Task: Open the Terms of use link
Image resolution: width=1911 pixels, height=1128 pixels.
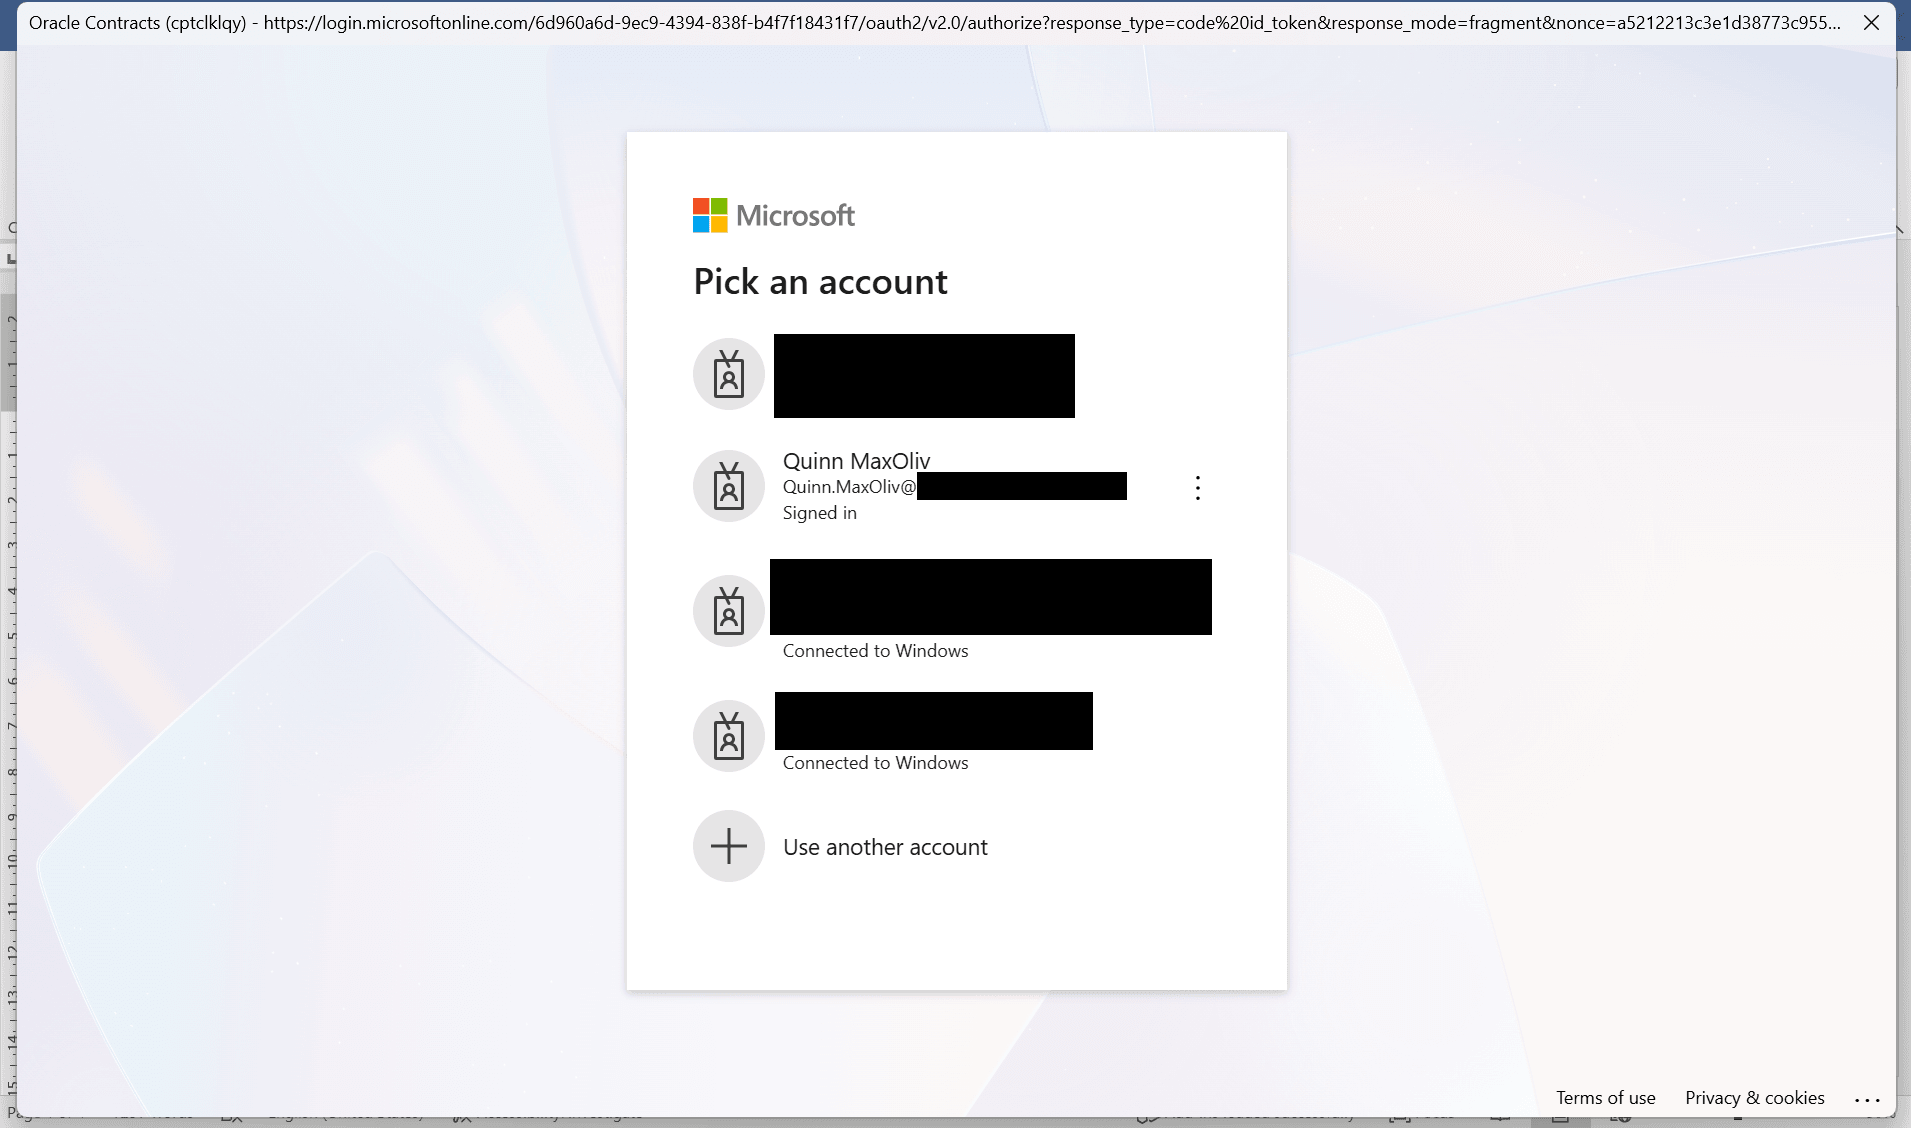Action: pyautogui.click(x=1605, y=1098)
